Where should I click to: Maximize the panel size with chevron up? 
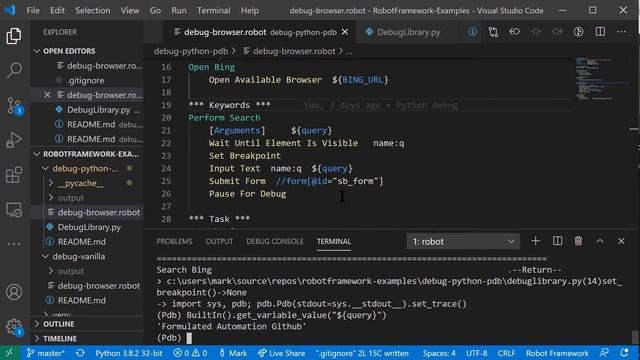click(x=600, y=241)
